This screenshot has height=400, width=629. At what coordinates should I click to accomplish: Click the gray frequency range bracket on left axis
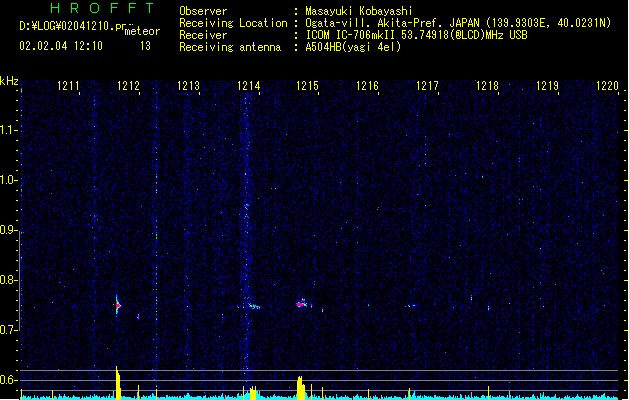pos(19,280)
